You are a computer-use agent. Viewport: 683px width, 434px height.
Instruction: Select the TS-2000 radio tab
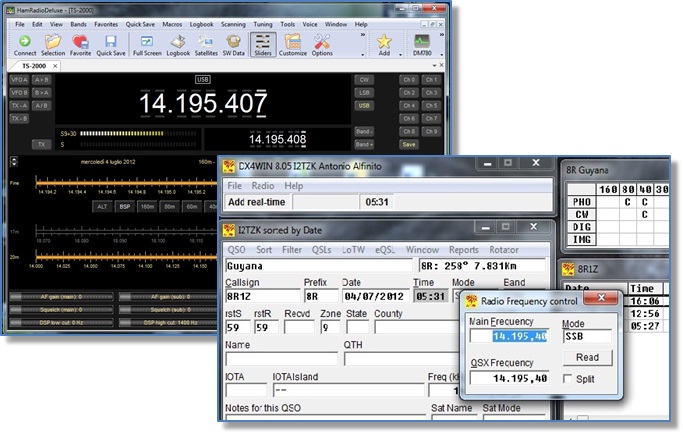point(34,66)
